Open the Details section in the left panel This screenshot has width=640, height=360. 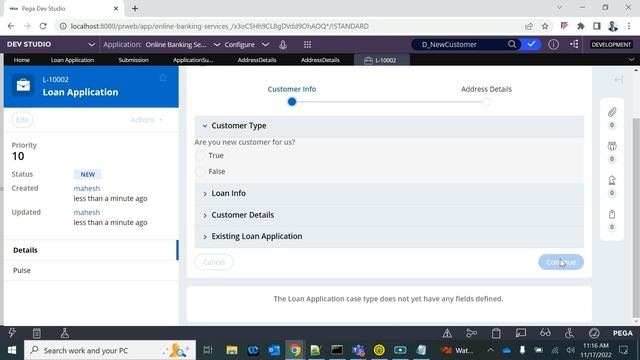click(91, 250)
